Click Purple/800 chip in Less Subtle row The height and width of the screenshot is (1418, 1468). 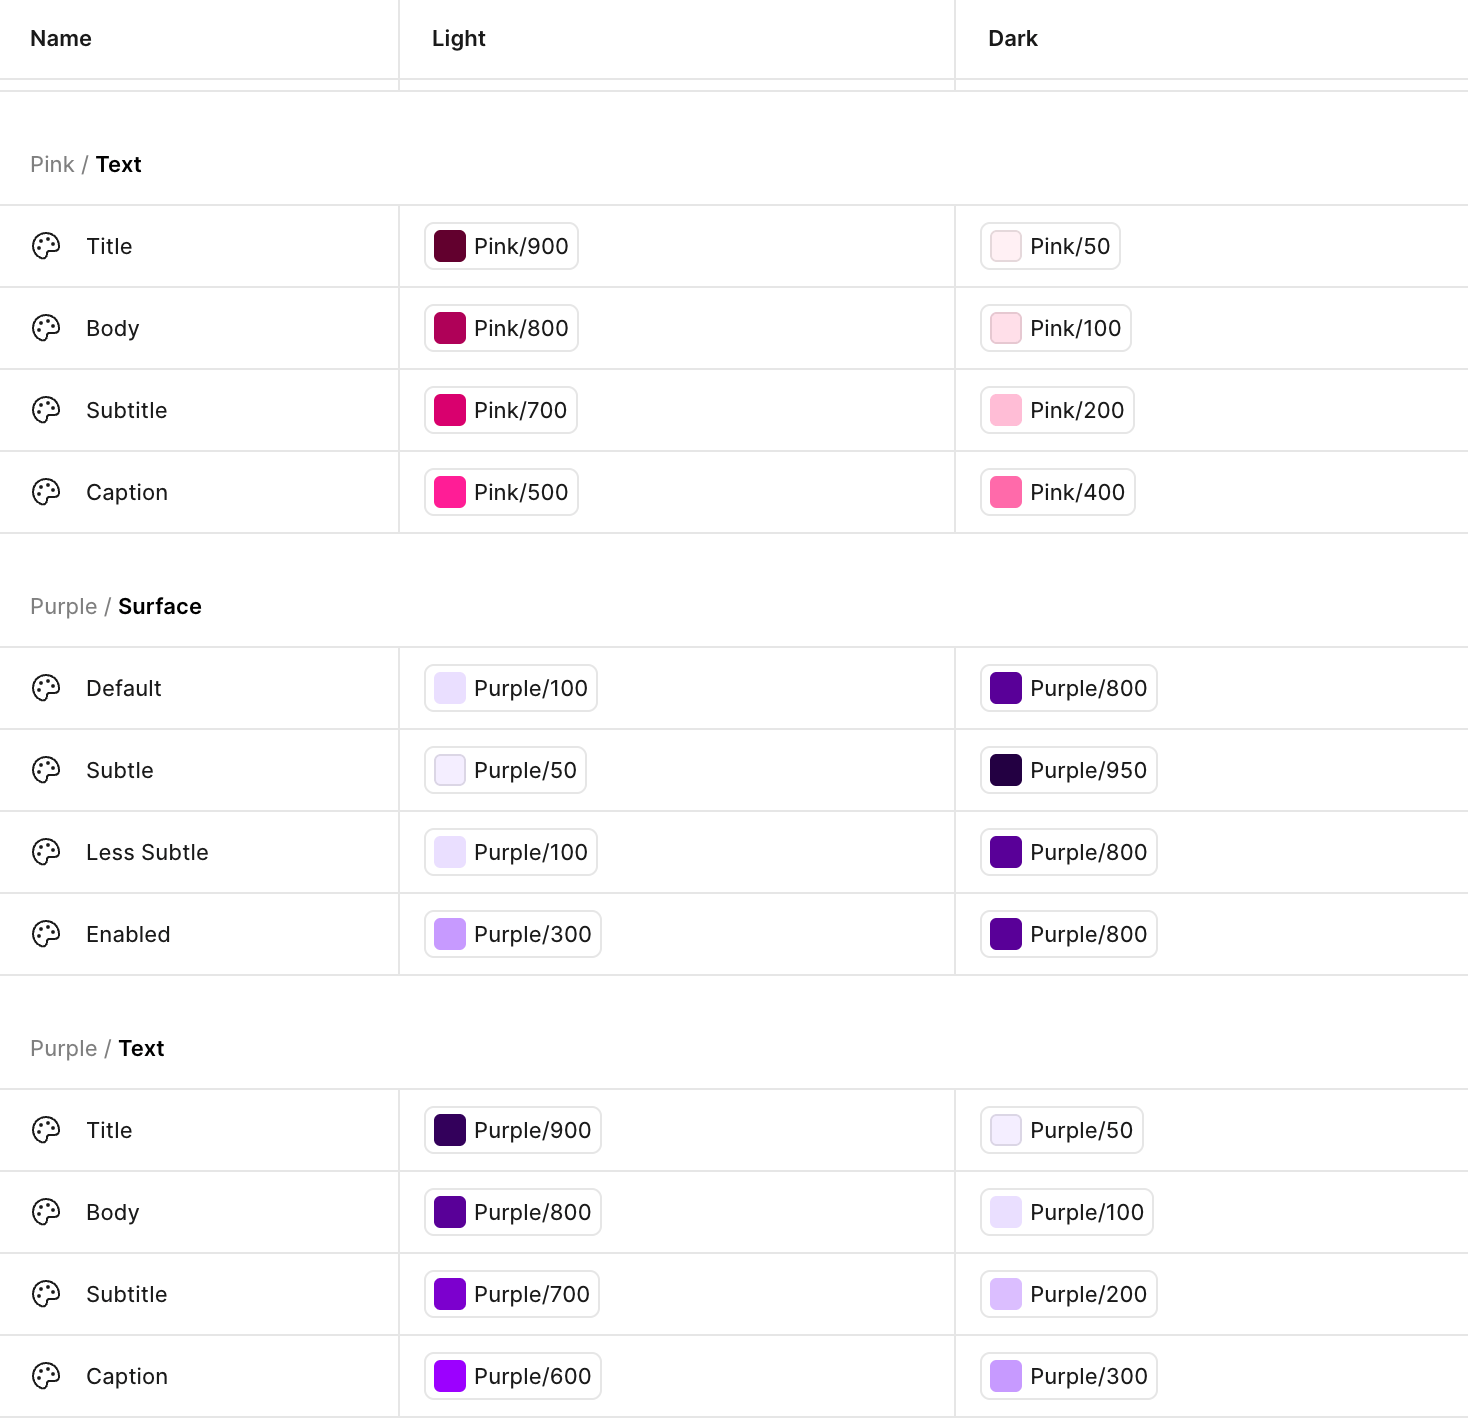point(1069,852)
